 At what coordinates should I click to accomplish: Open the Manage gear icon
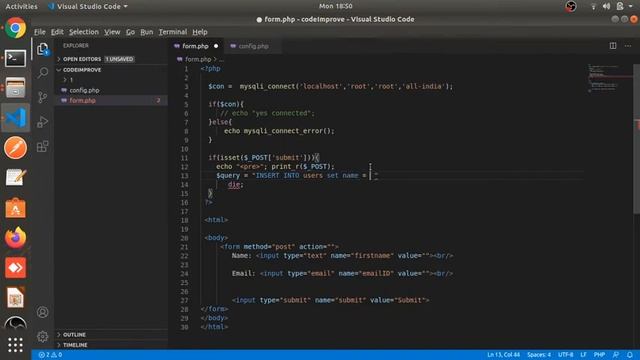click(42, 336)
